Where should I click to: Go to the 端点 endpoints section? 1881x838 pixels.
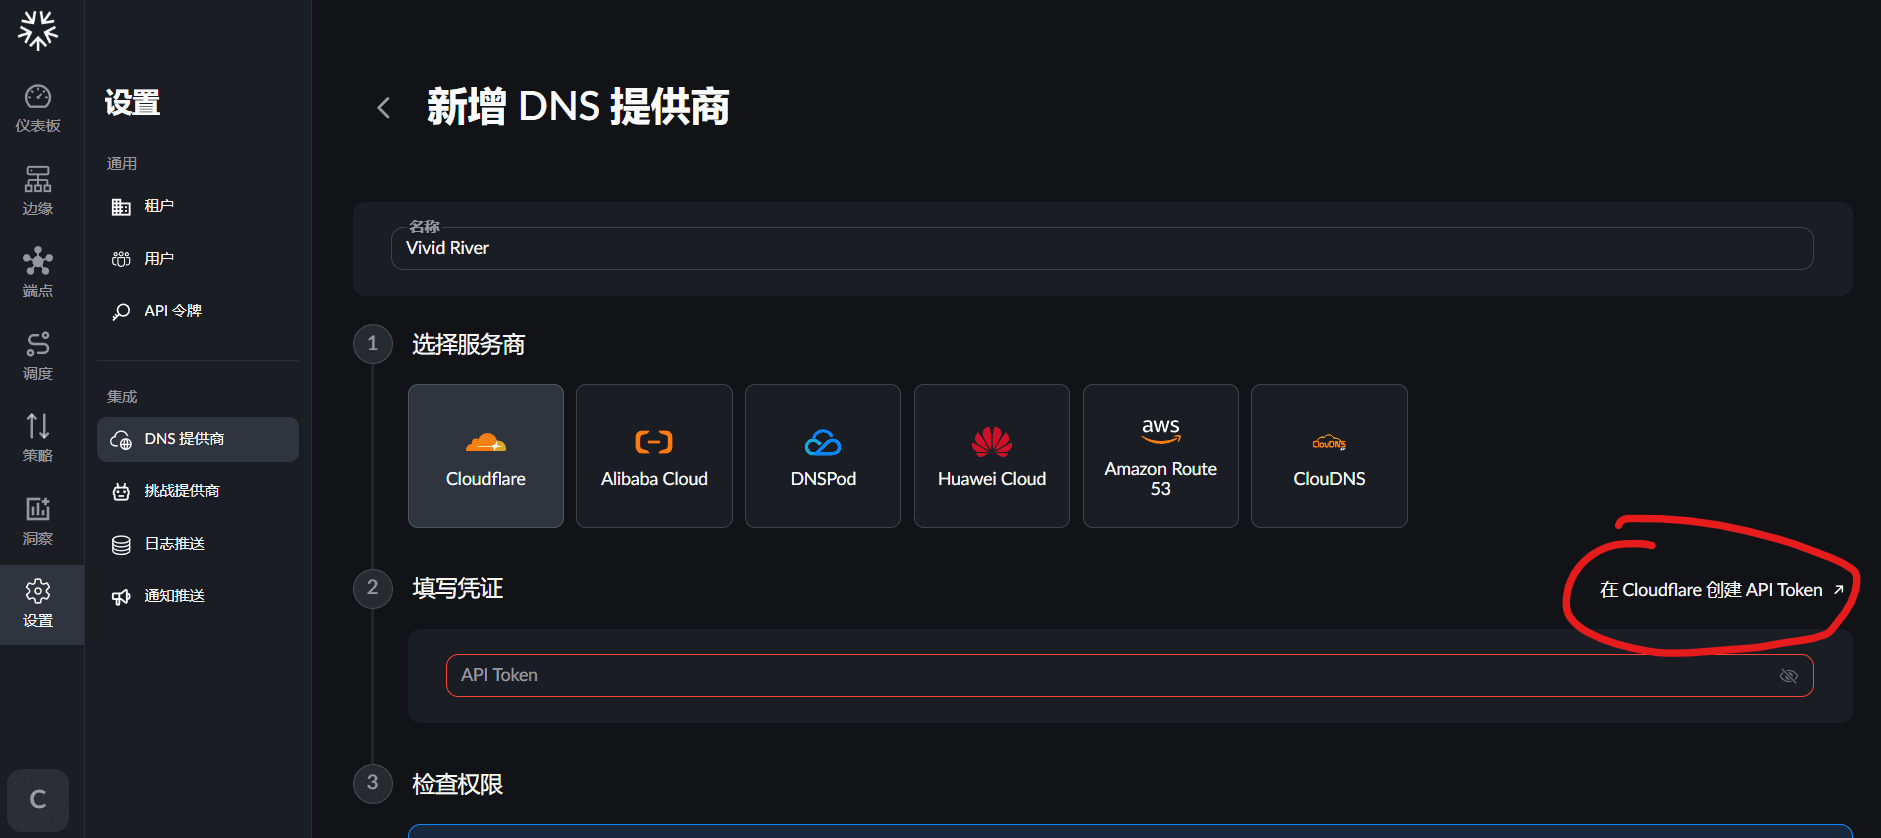(38, 273)
